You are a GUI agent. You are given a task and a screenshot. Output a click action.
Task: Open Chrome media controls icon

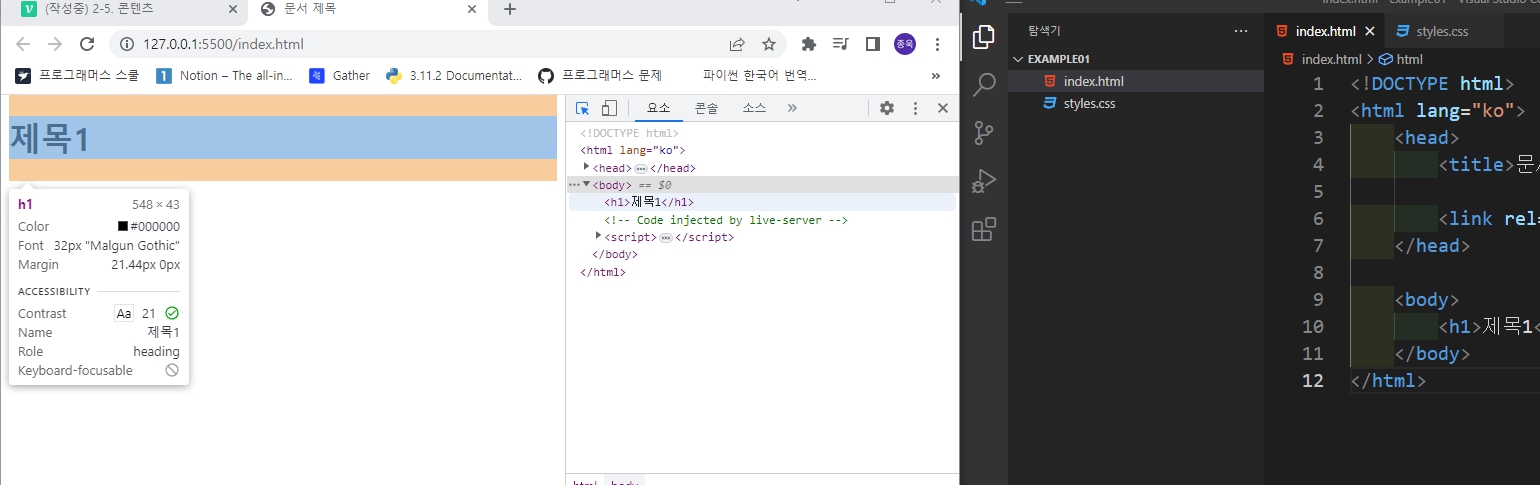(840, 44)
